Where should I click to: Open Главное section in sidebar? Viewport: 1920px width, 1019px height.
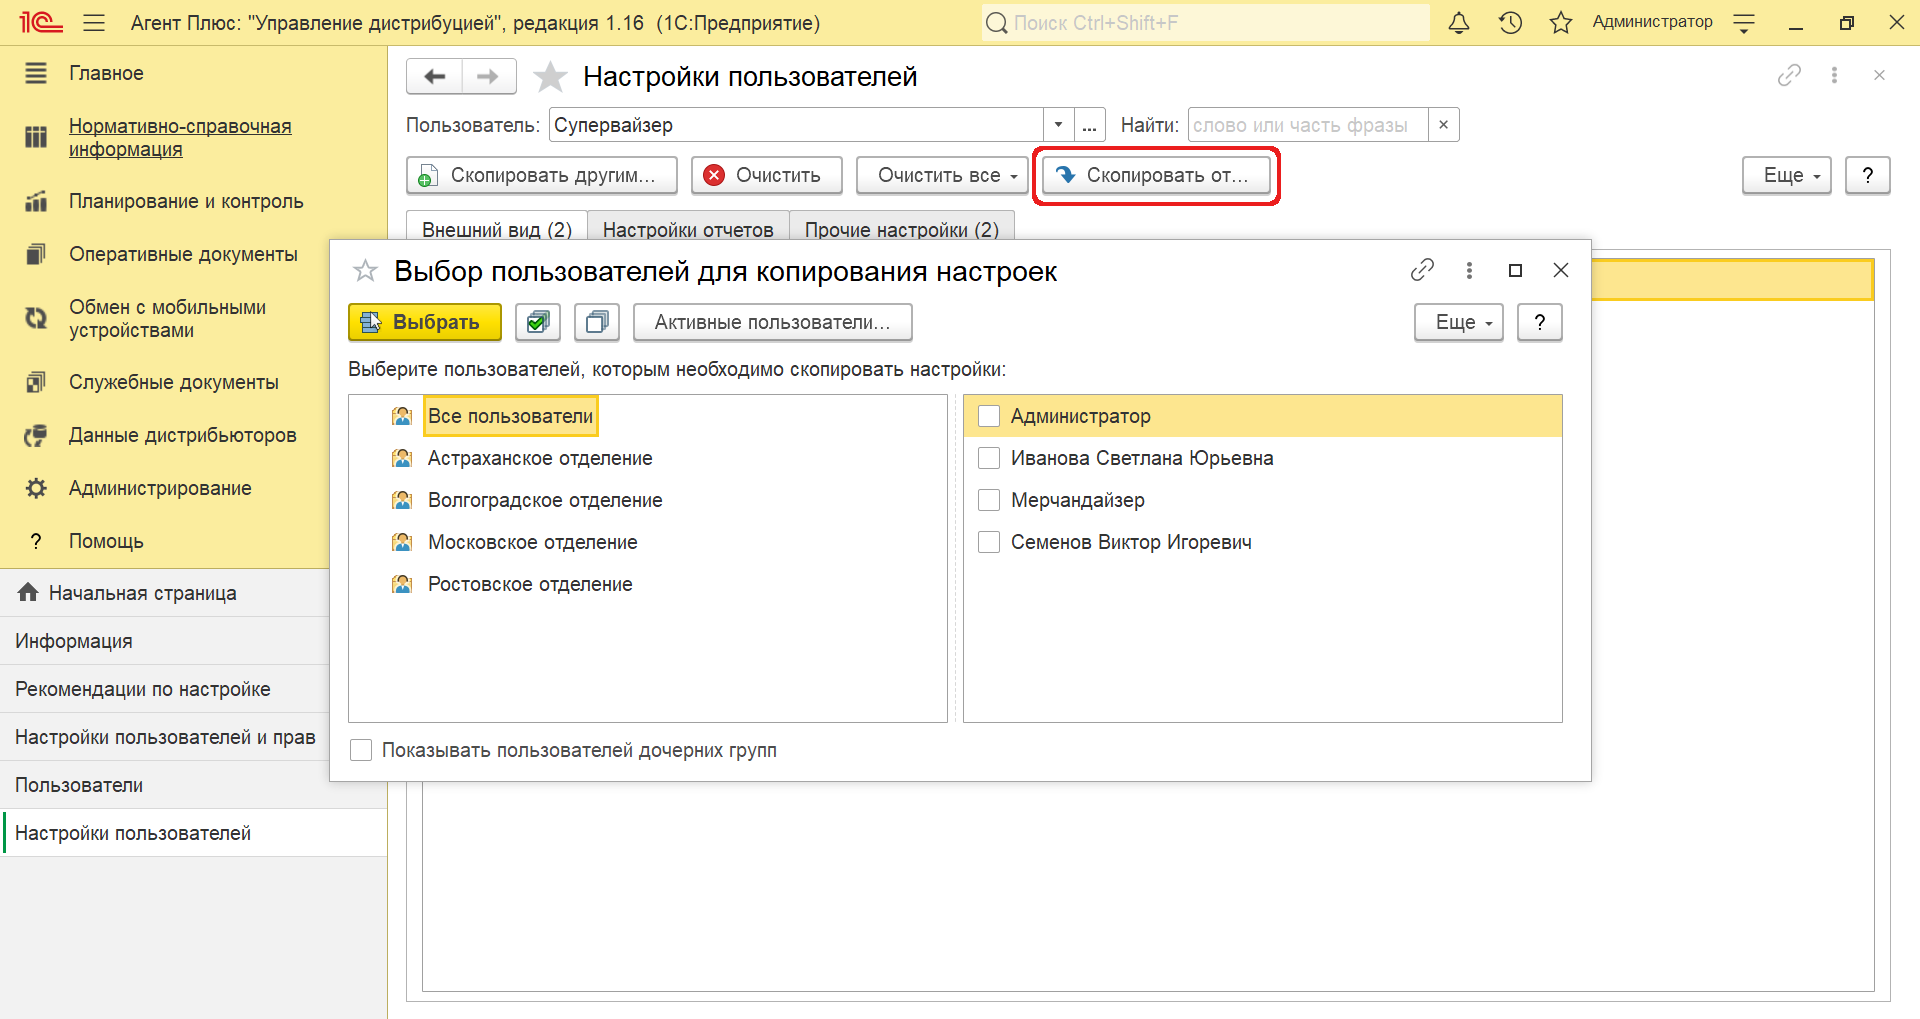point(106,73)
